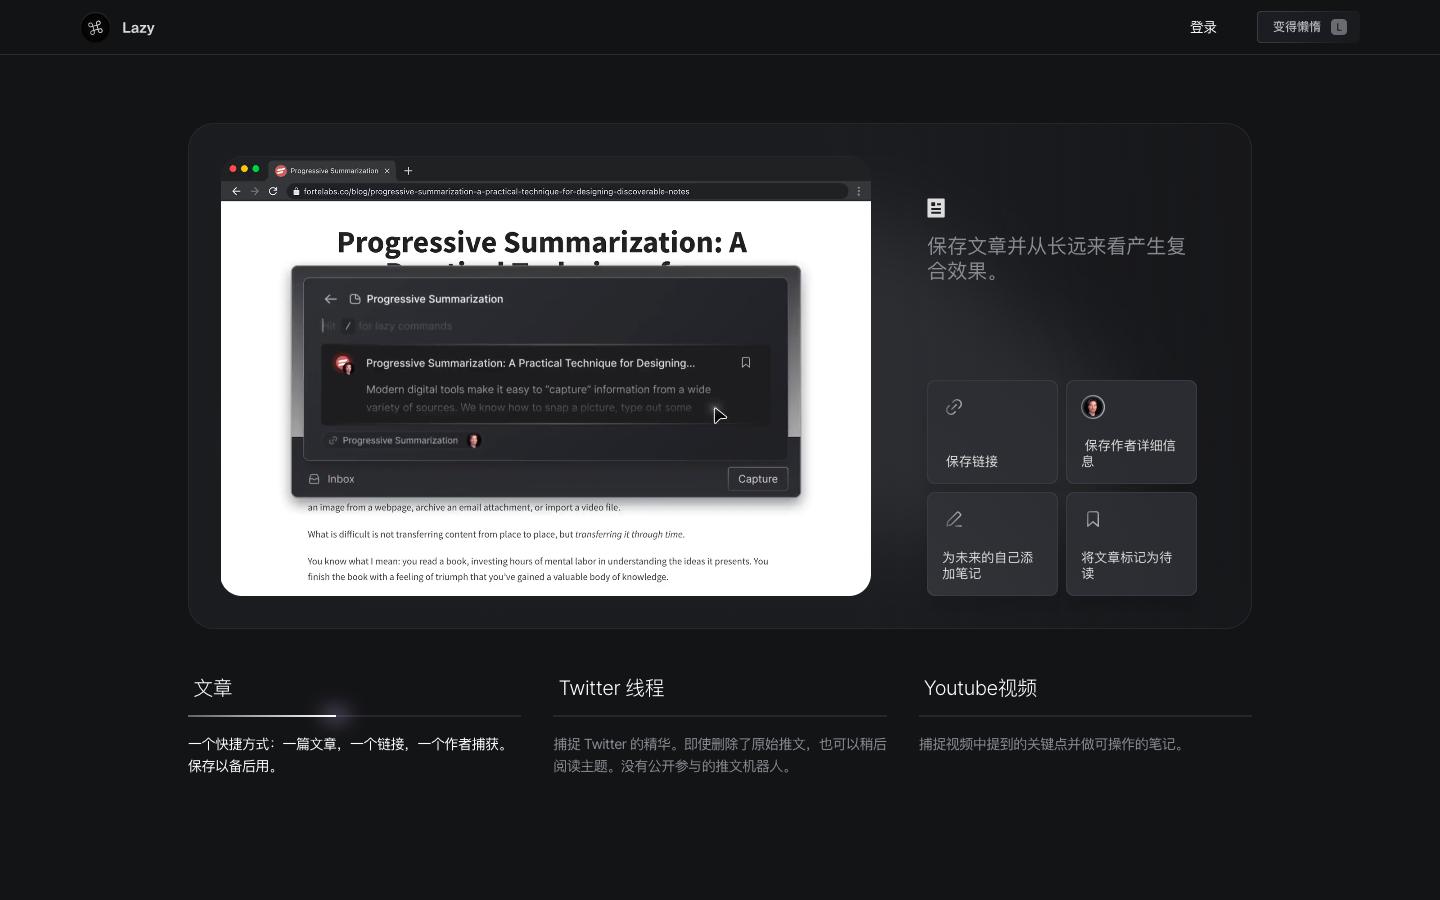Click the Capture button in the demo popup
The height and width of the screenshot is (900, 1440).
pos(758,479)
